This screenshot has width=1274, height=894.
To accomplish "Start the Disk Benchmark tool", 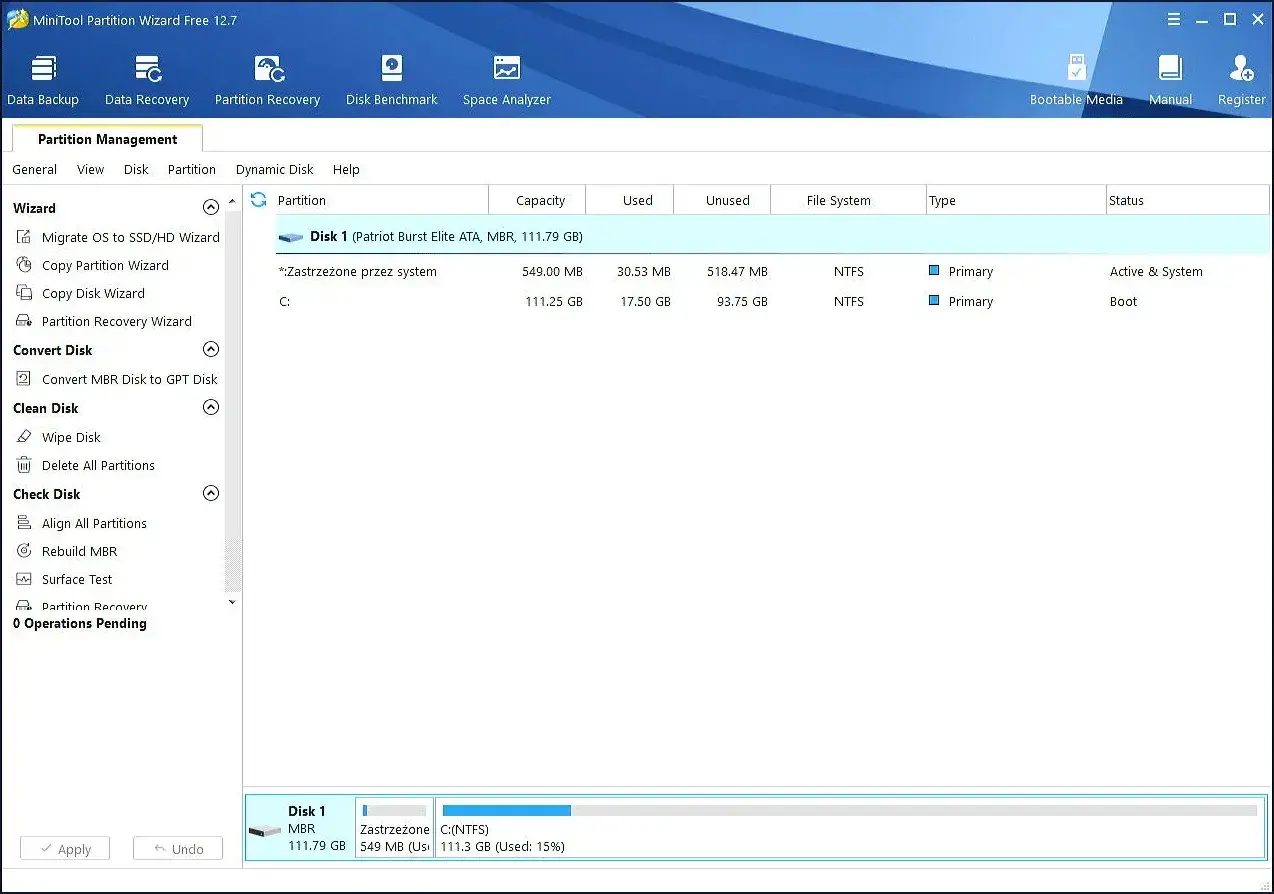I will point(392,80).
